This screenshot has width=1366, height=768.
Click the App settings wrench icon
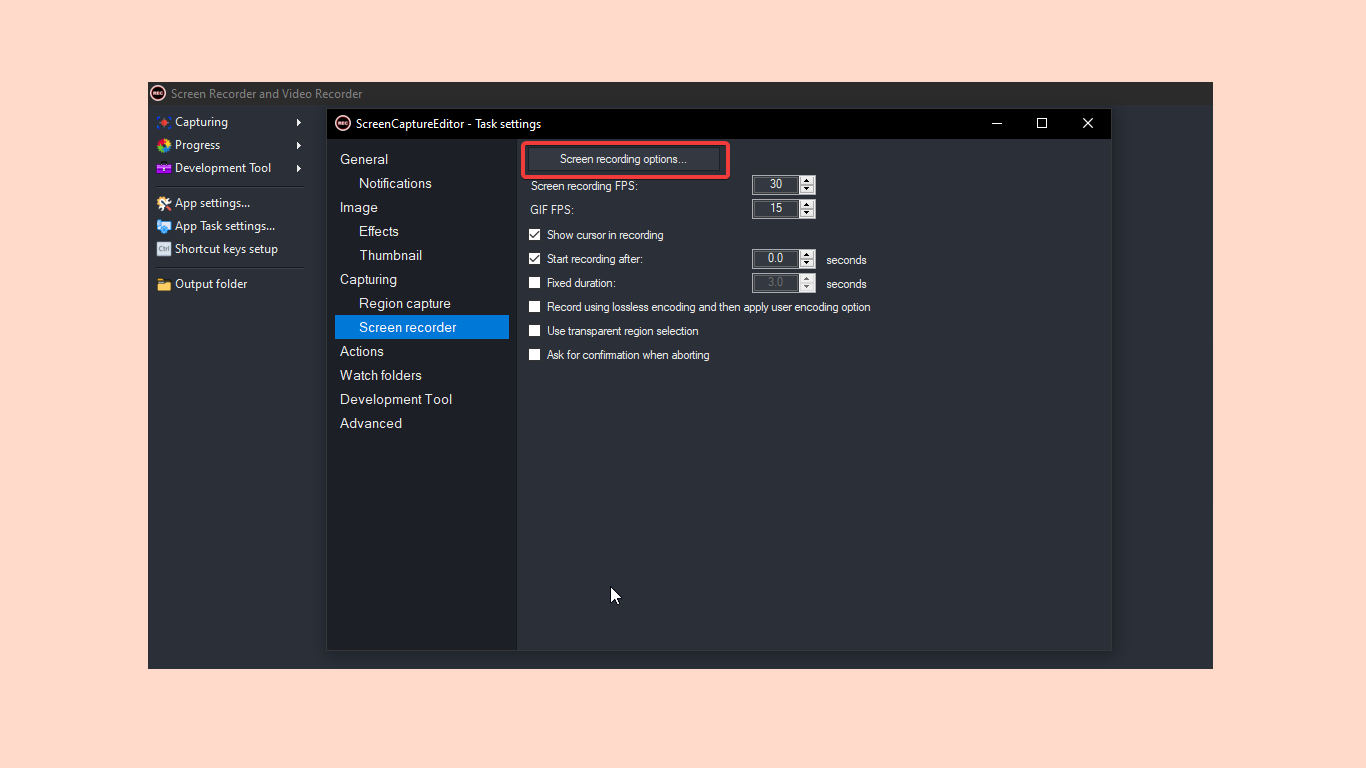click(x=164, y=203)
